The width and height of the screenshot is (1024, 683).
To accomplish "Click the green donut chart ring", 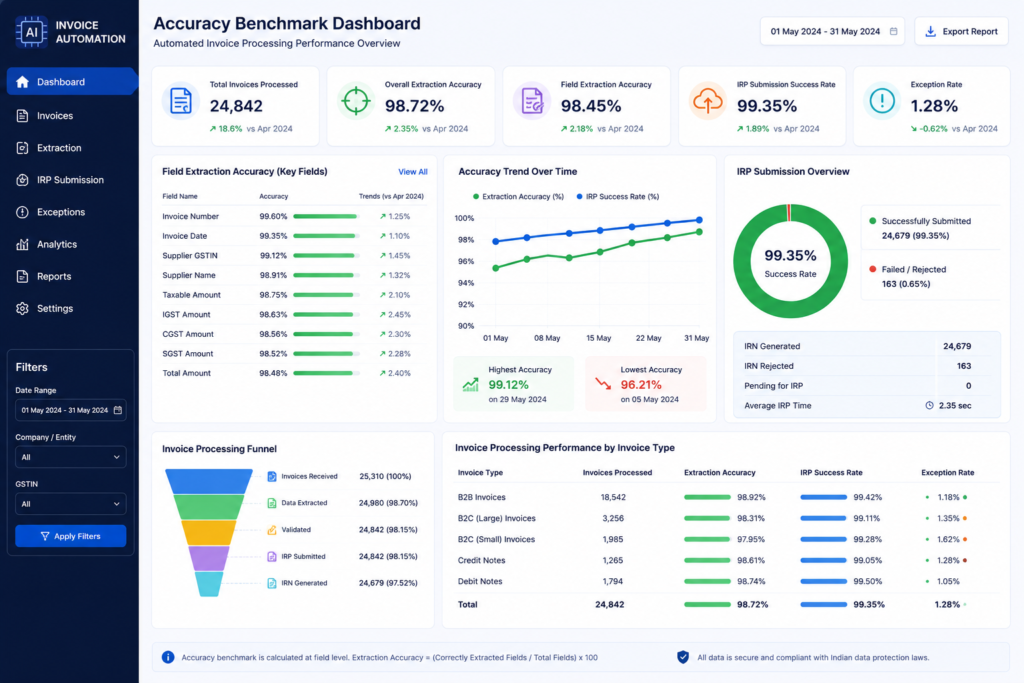I will point(742,261).
